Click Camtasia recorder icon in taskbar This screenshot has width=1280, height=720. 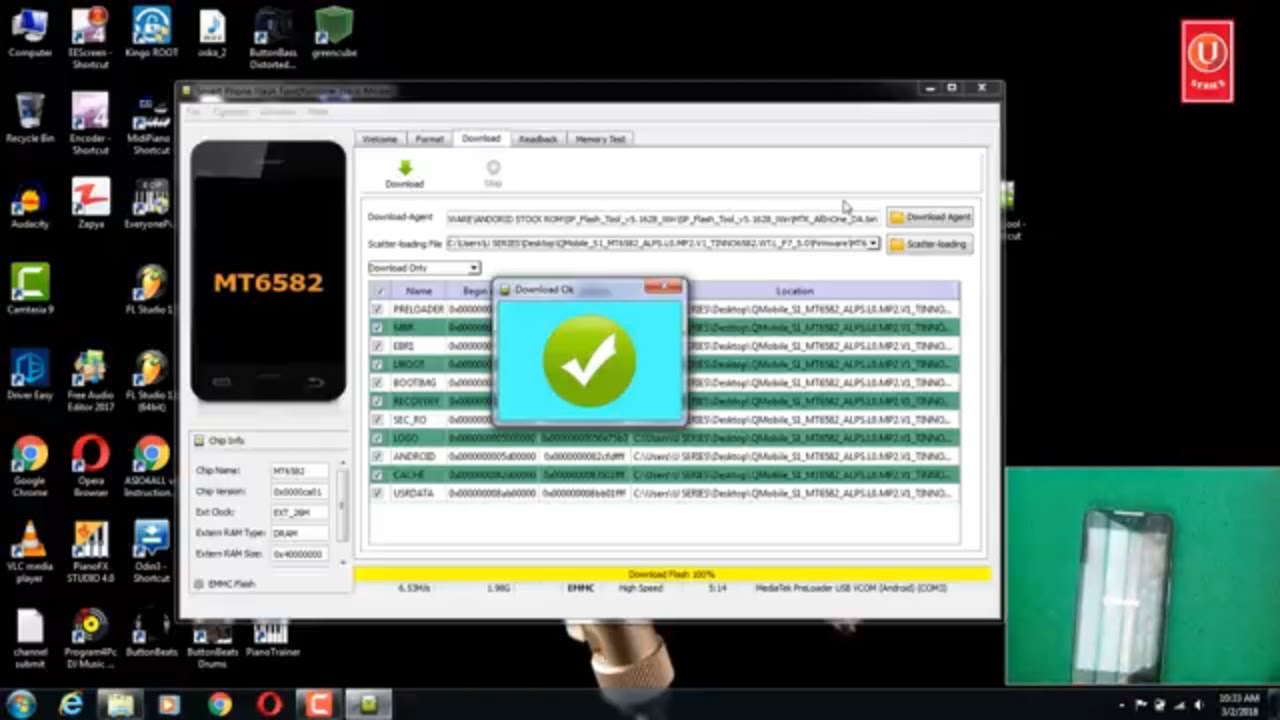point(318,705)
